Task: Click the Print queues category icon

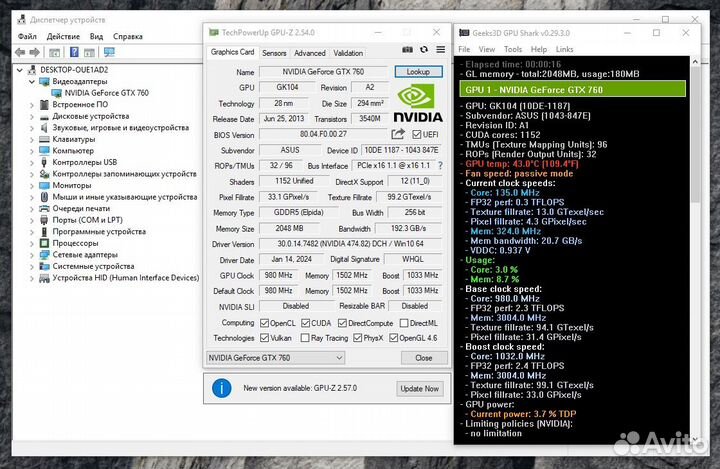Action: coord(45,209)
